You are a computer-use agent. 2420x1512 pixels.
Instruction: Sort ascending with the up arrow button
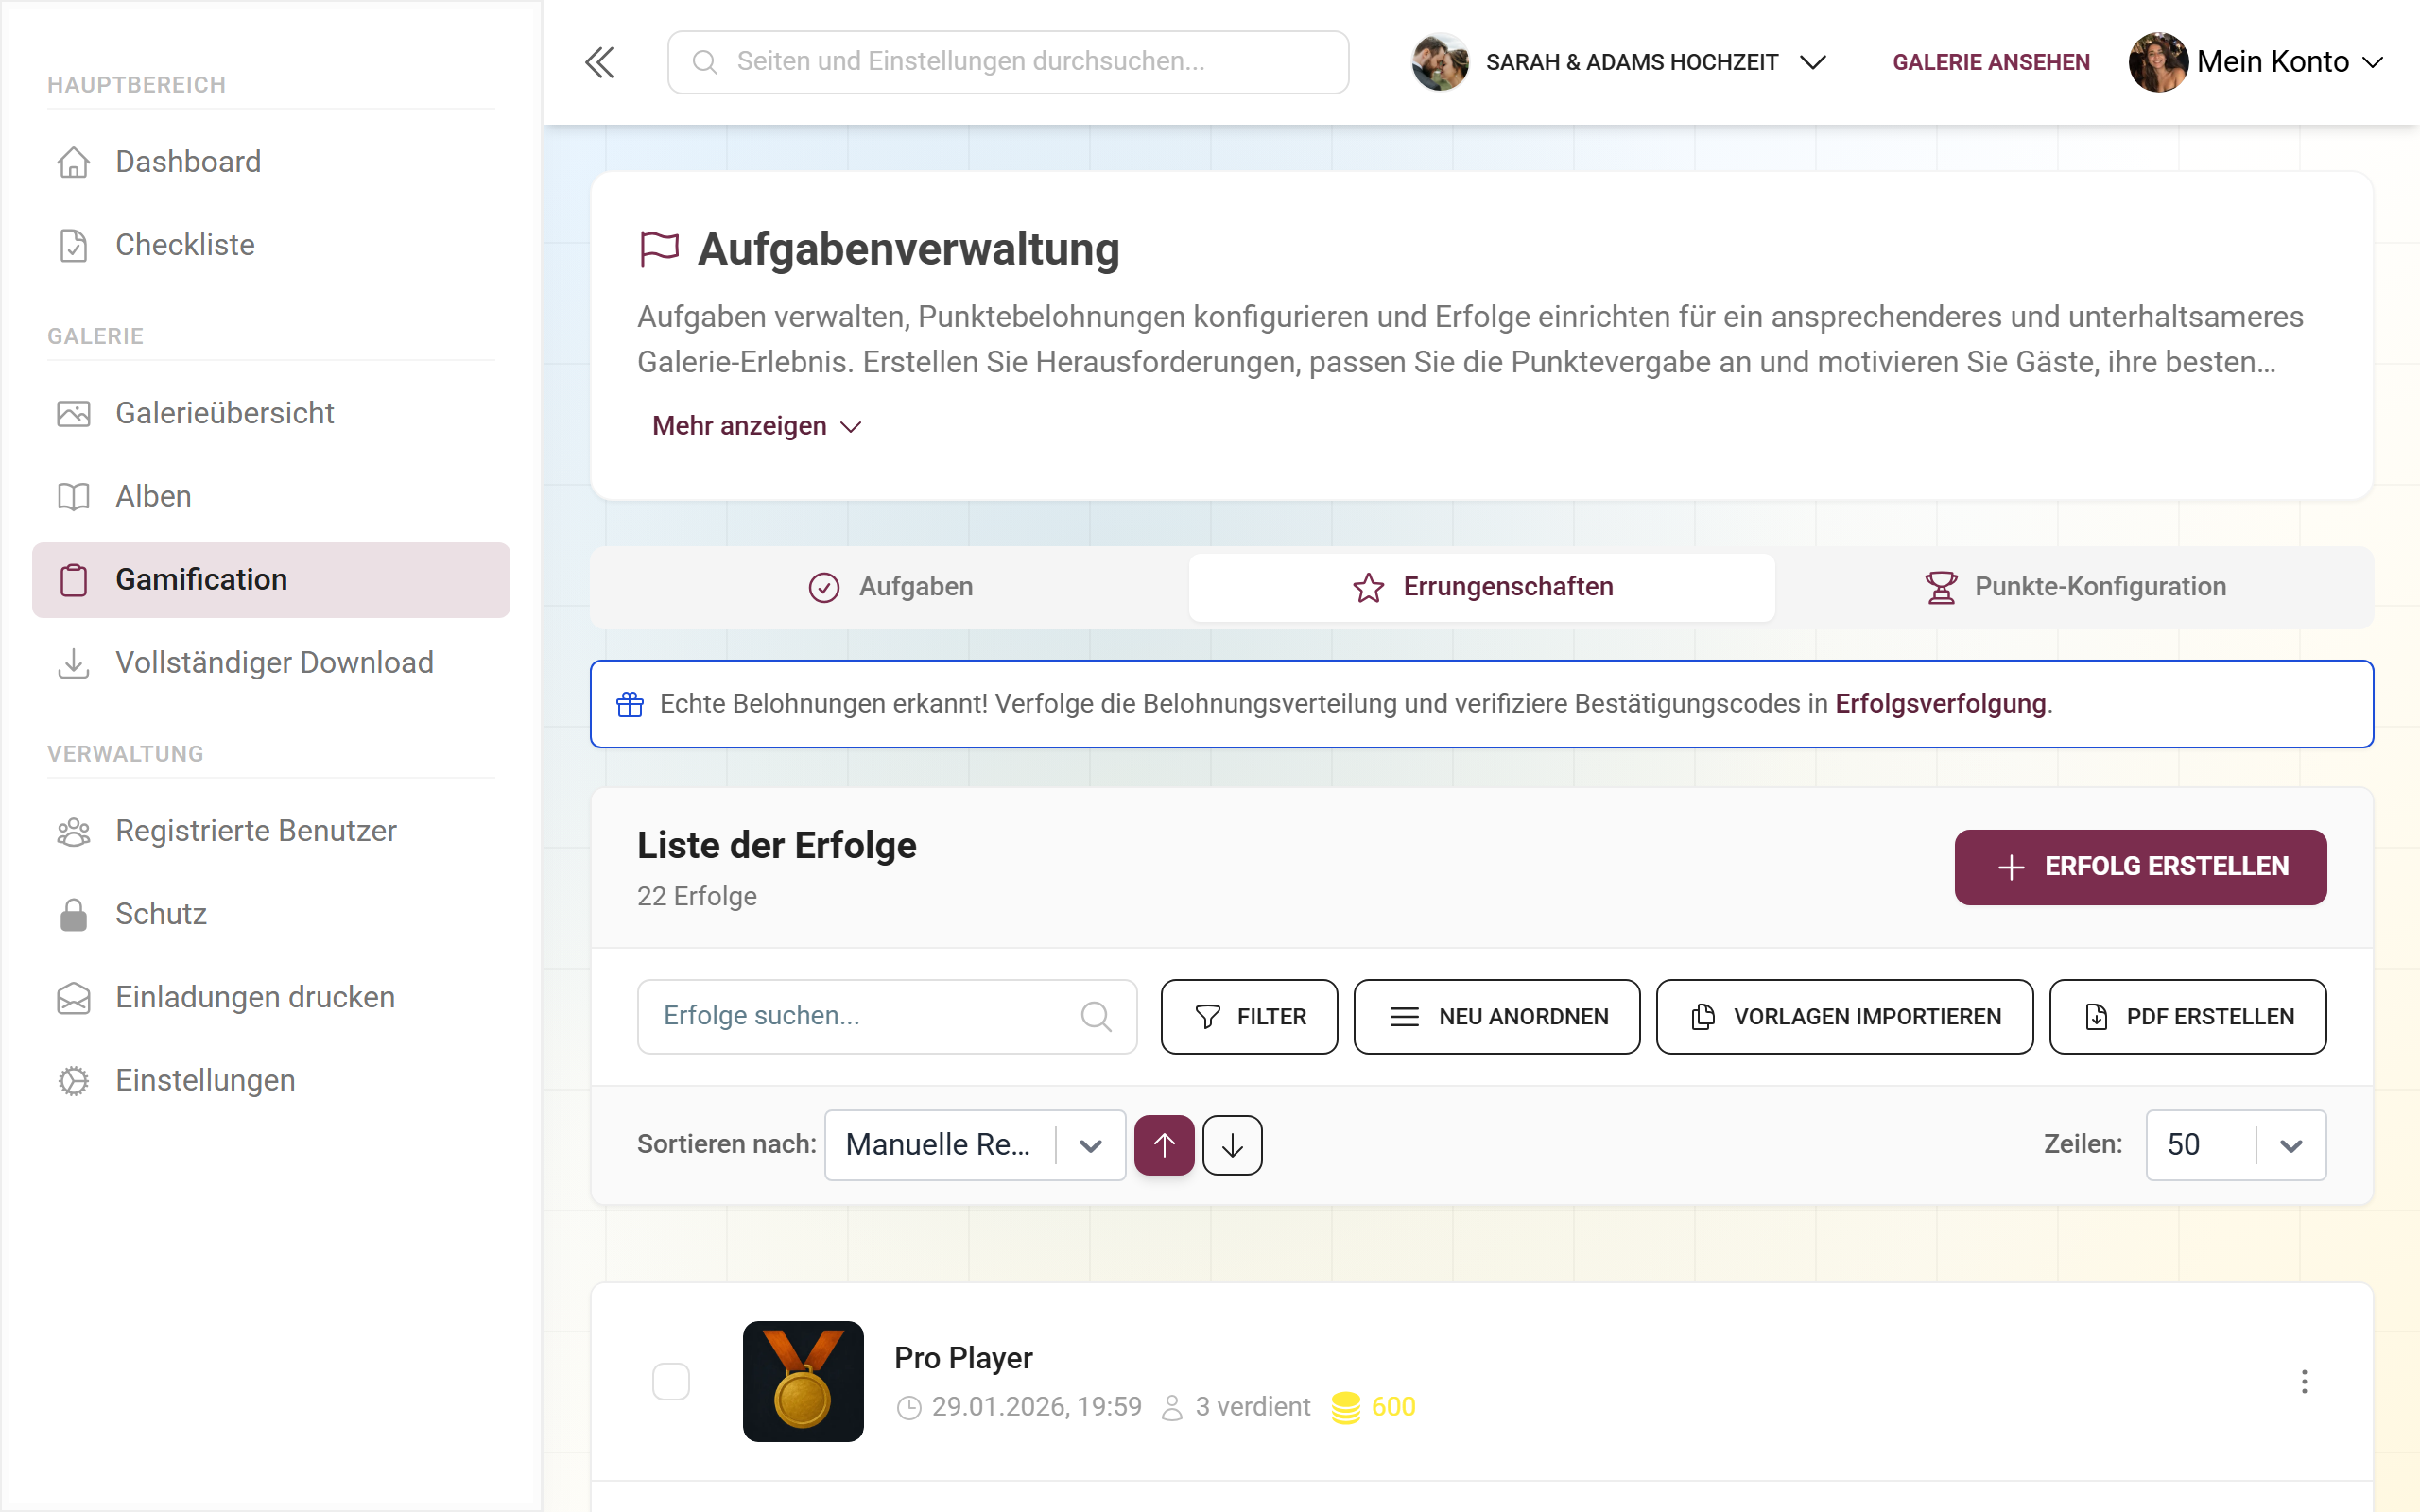click(x=1164, y=1145)
